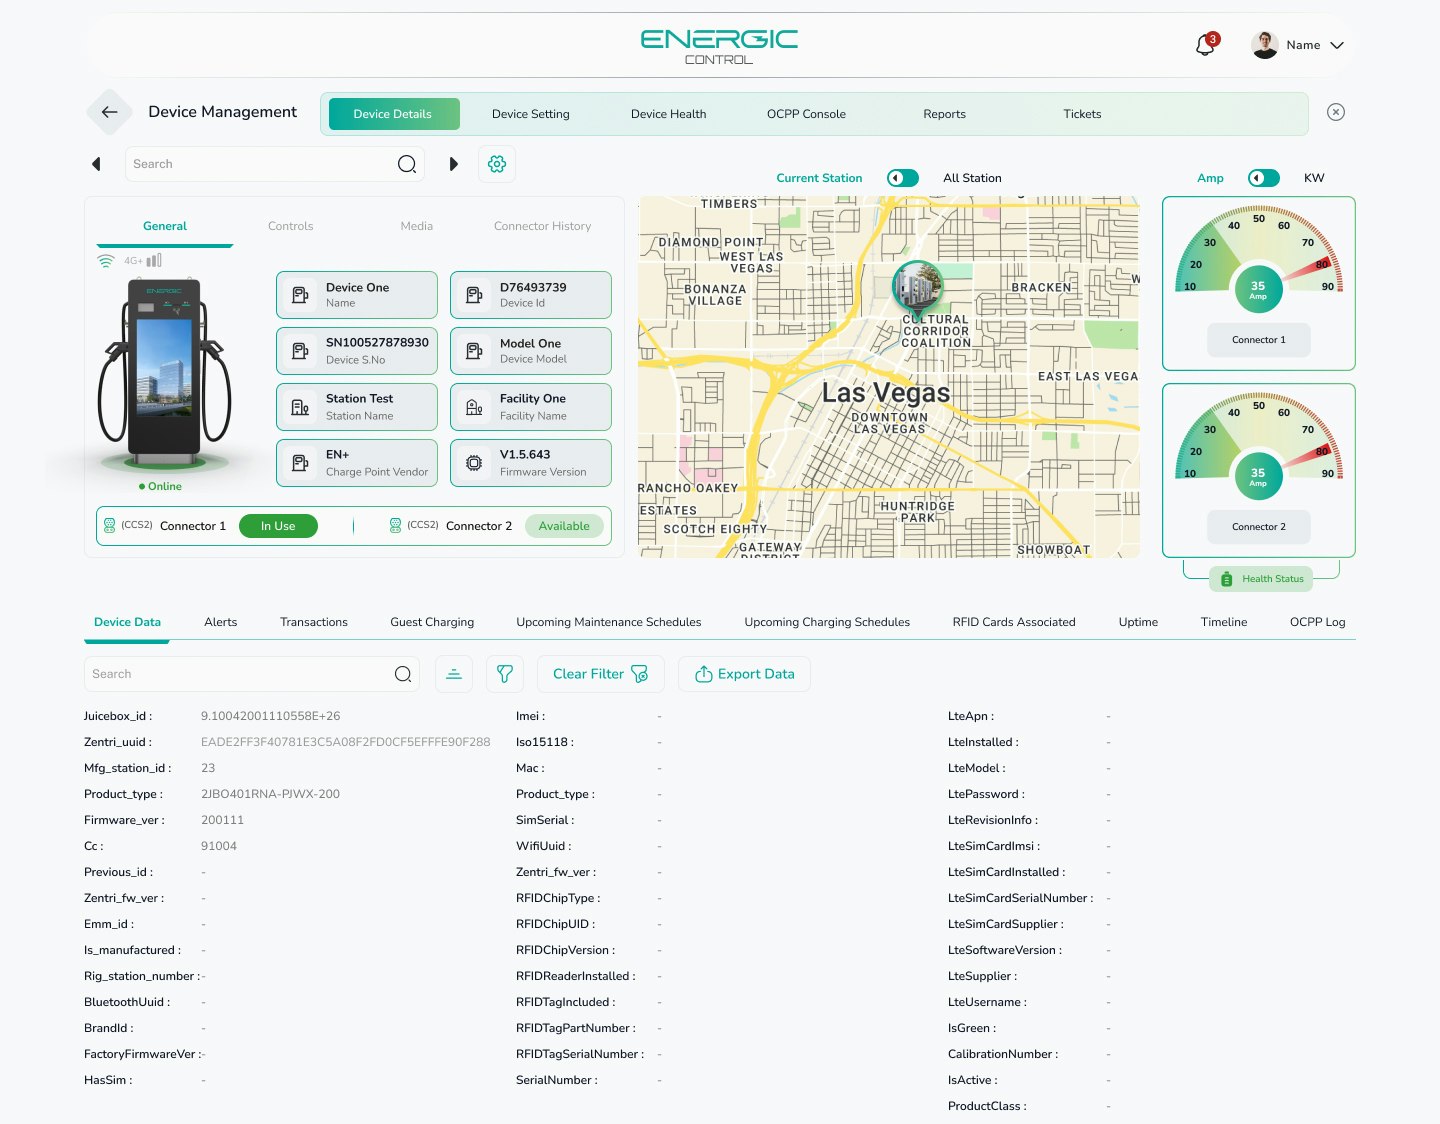Open Upcoming Charging Schedules tab

[x=827, y=622]
